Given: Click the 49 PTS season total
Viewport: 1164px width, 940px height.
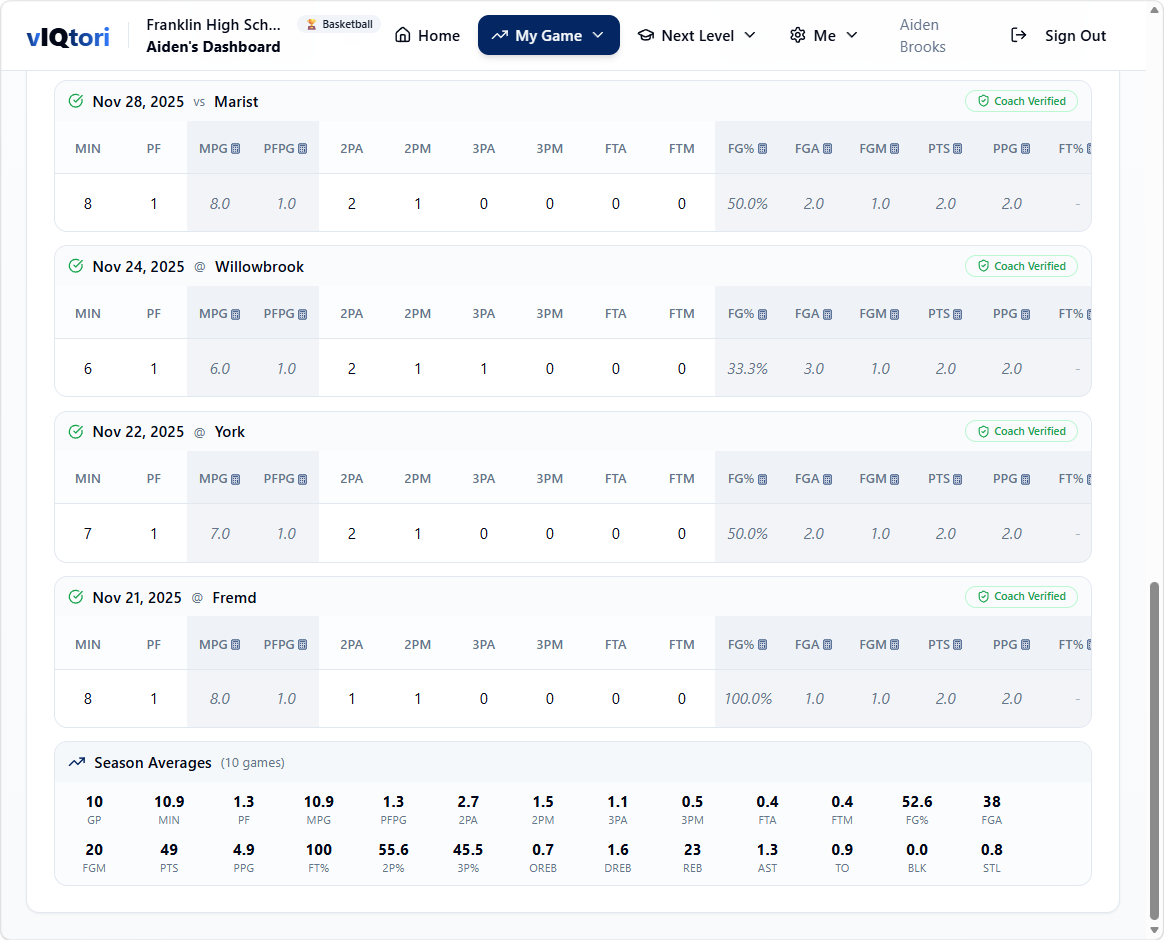Looking at the screenshot, I should pos(169,849).
